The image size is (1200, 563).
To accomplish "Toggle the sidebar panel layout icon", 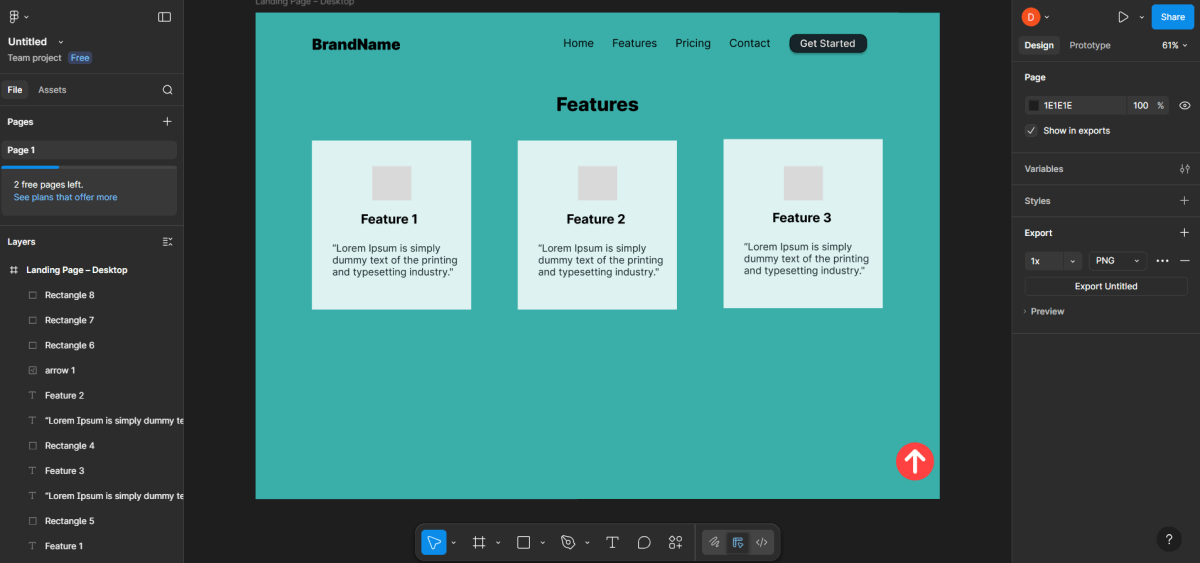I will [x=164, y=17].
